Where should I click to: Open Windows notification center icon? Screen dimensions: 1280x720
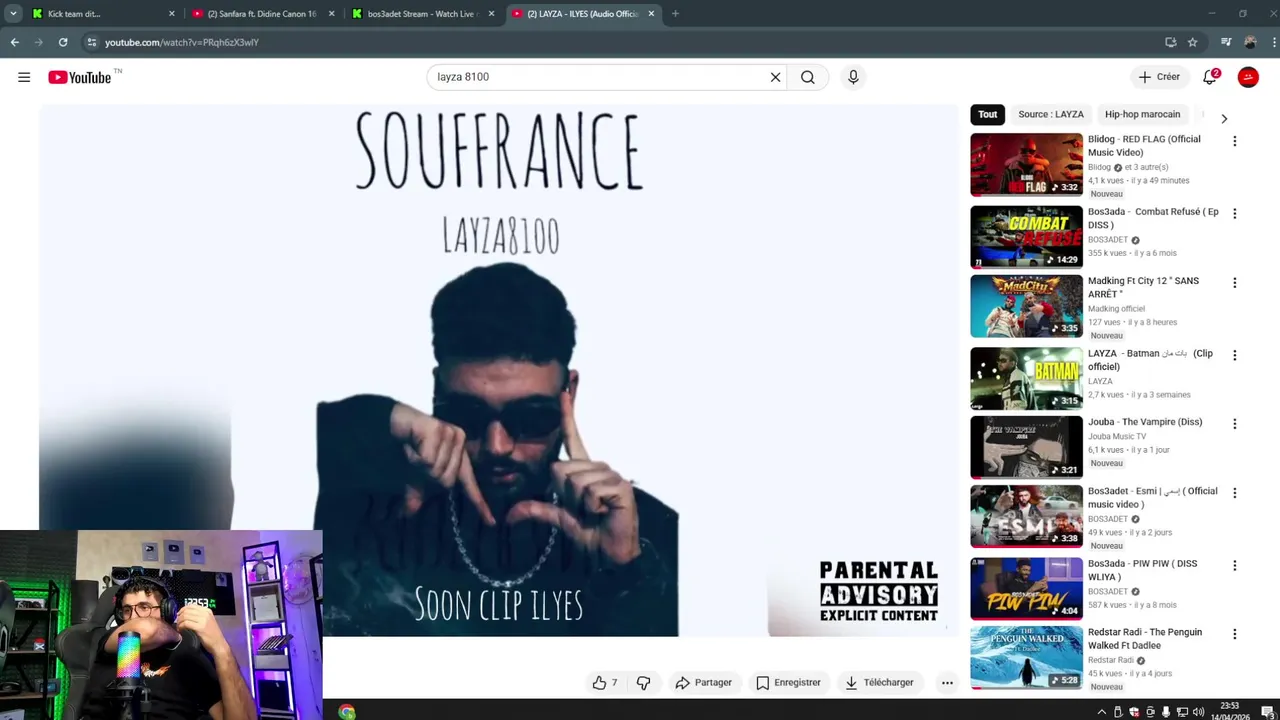[x=1267, y=712]
